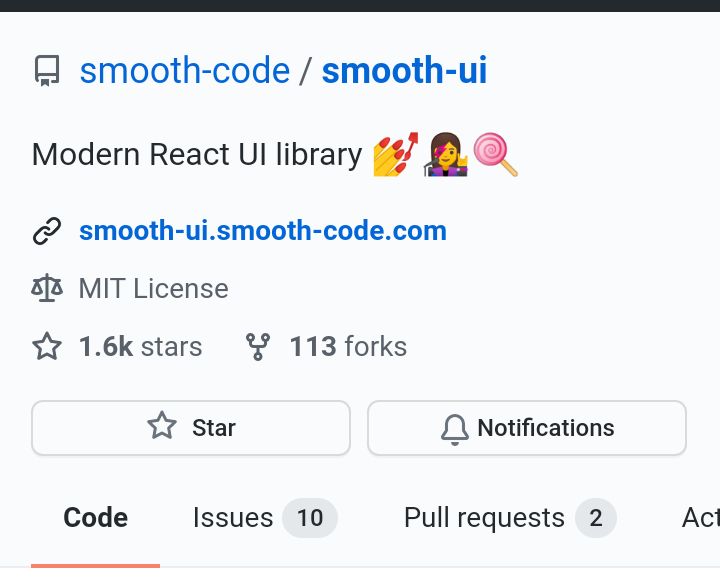This screenshot has width=720, height=579.
Task: Switch to the Pull requests tab
Action: tap(510, 518)
